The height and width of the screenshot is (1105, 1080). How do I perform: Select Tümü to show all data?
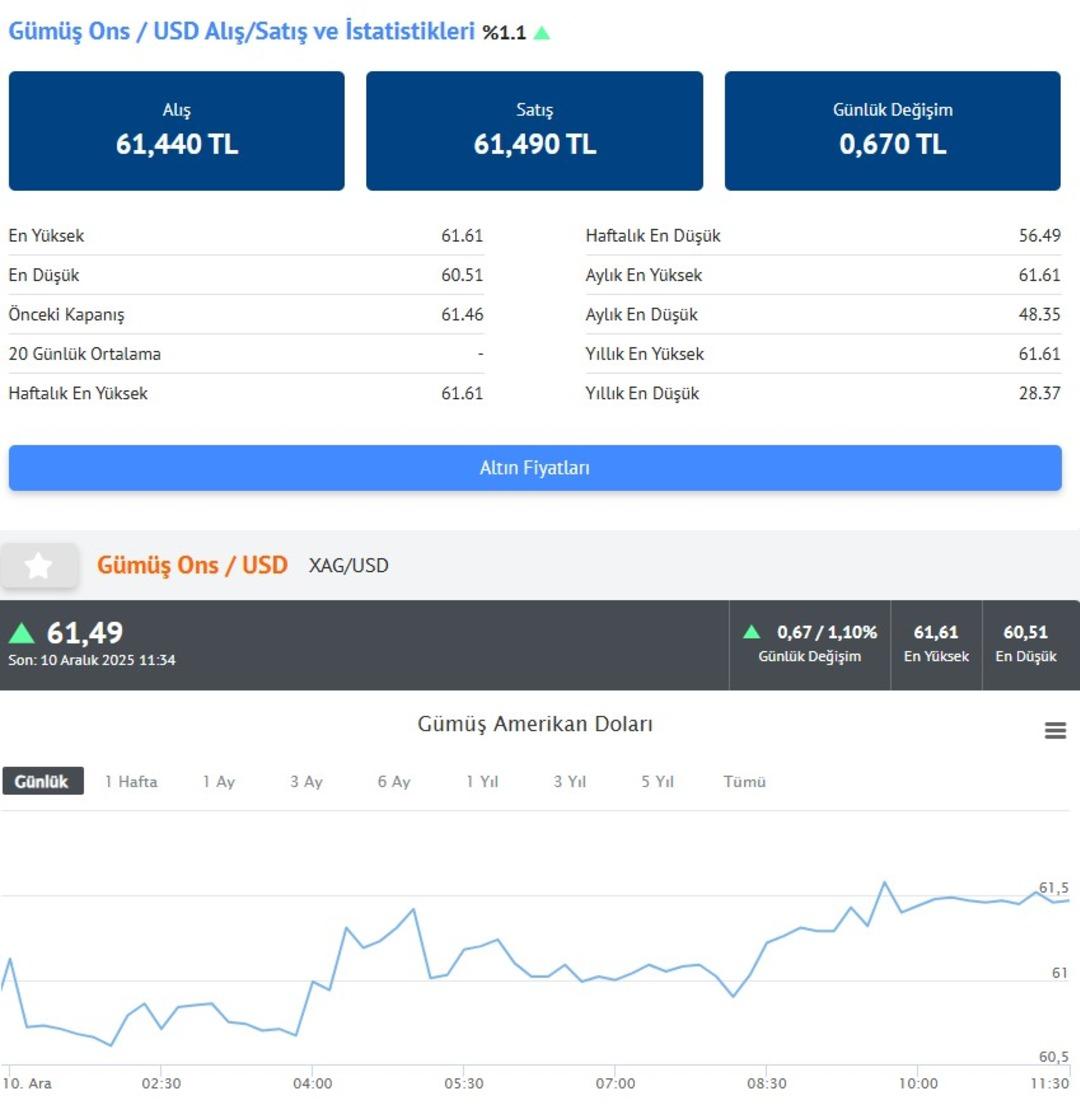[745, 782]
